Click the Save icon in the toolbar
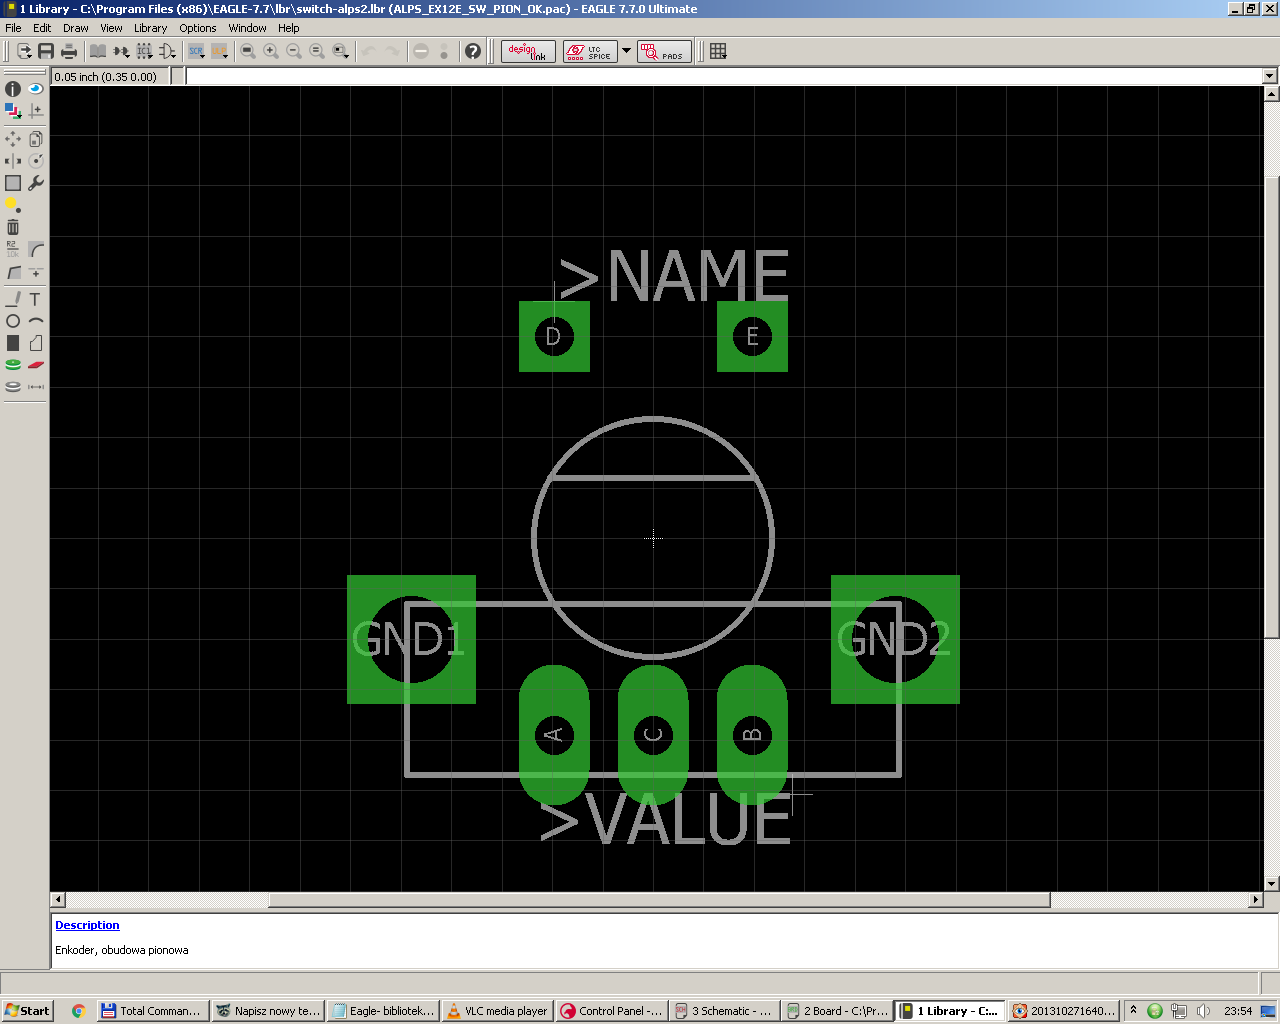Image resolution: width=1280 pixels, height=1024 pixels. 46,51
